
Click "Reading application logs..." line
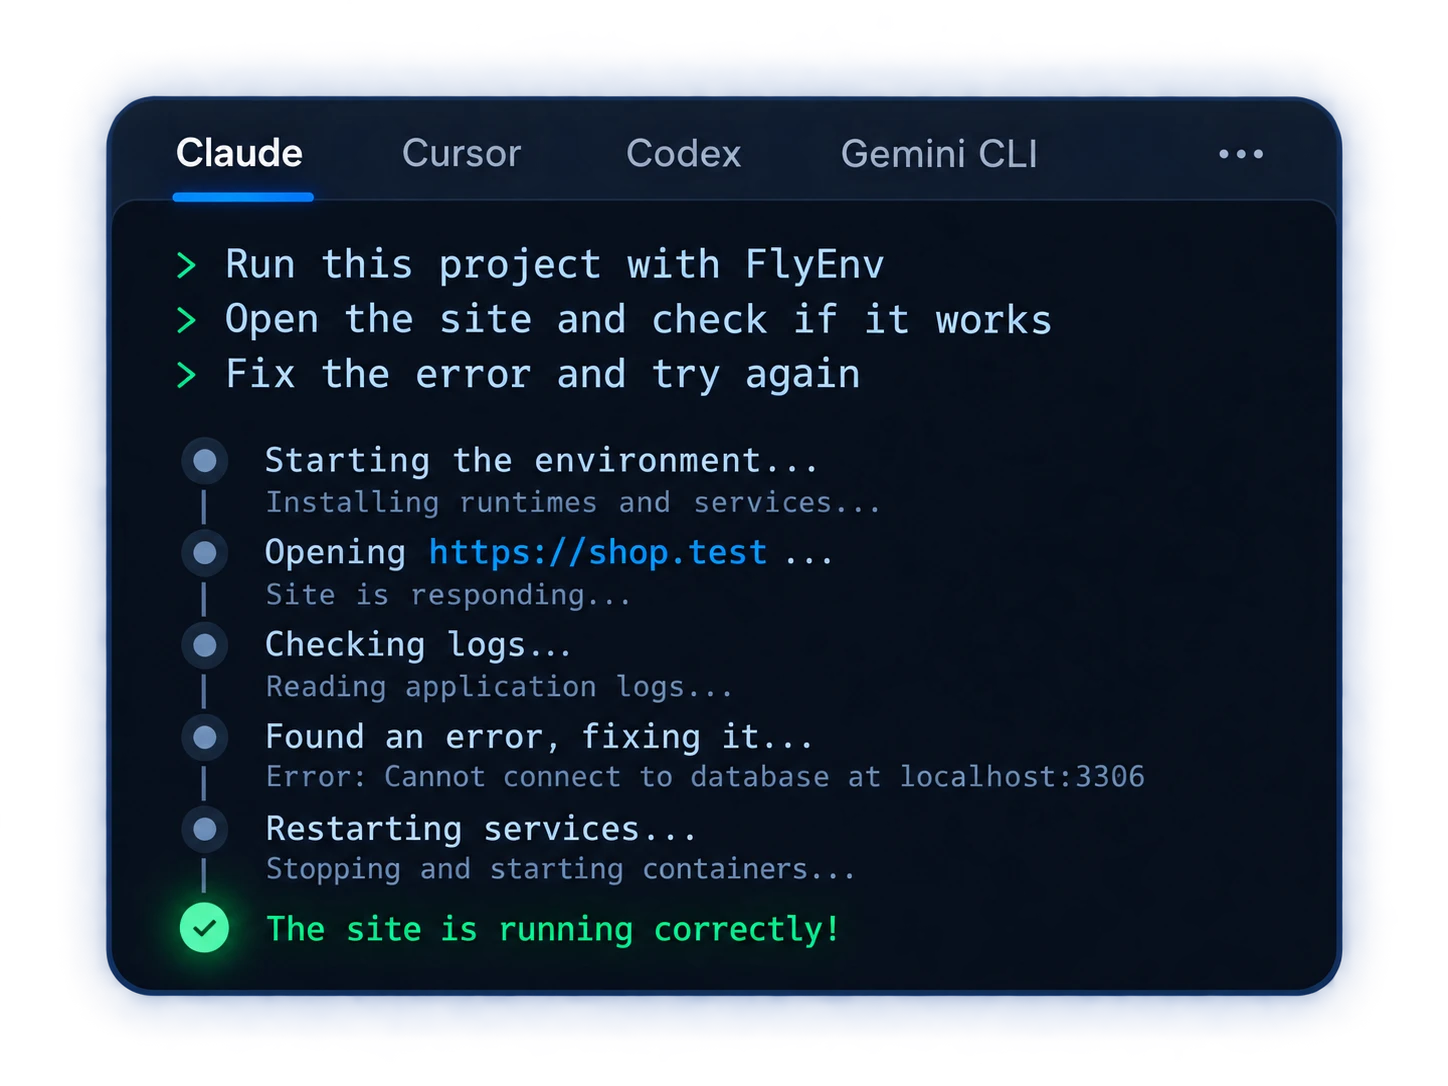tap(499, 687)
